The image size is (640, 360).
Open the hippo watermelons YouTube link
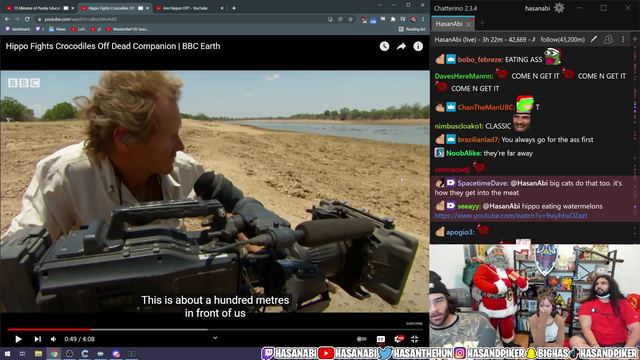511,216
